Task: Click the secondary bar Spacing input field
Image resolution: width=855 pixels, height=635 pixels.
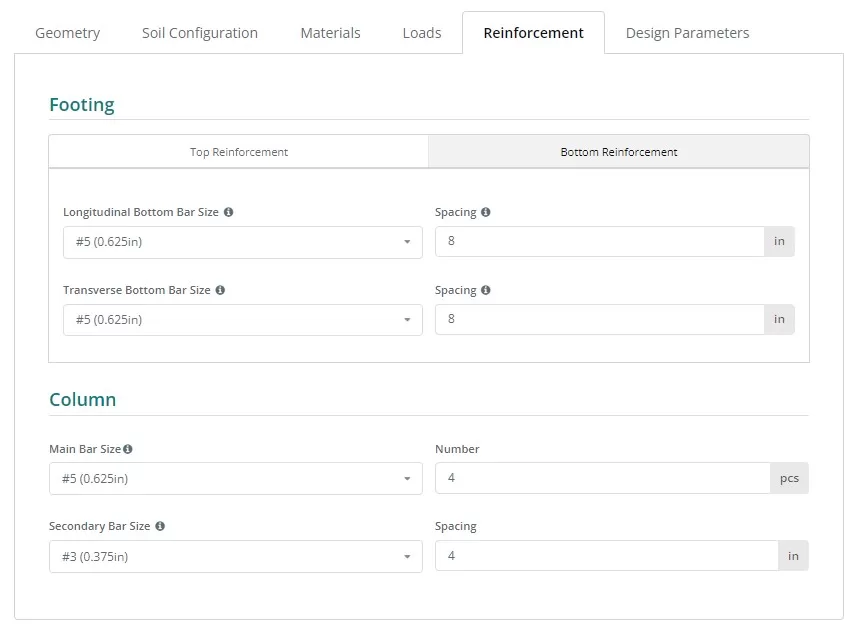Action: [607, 556]
